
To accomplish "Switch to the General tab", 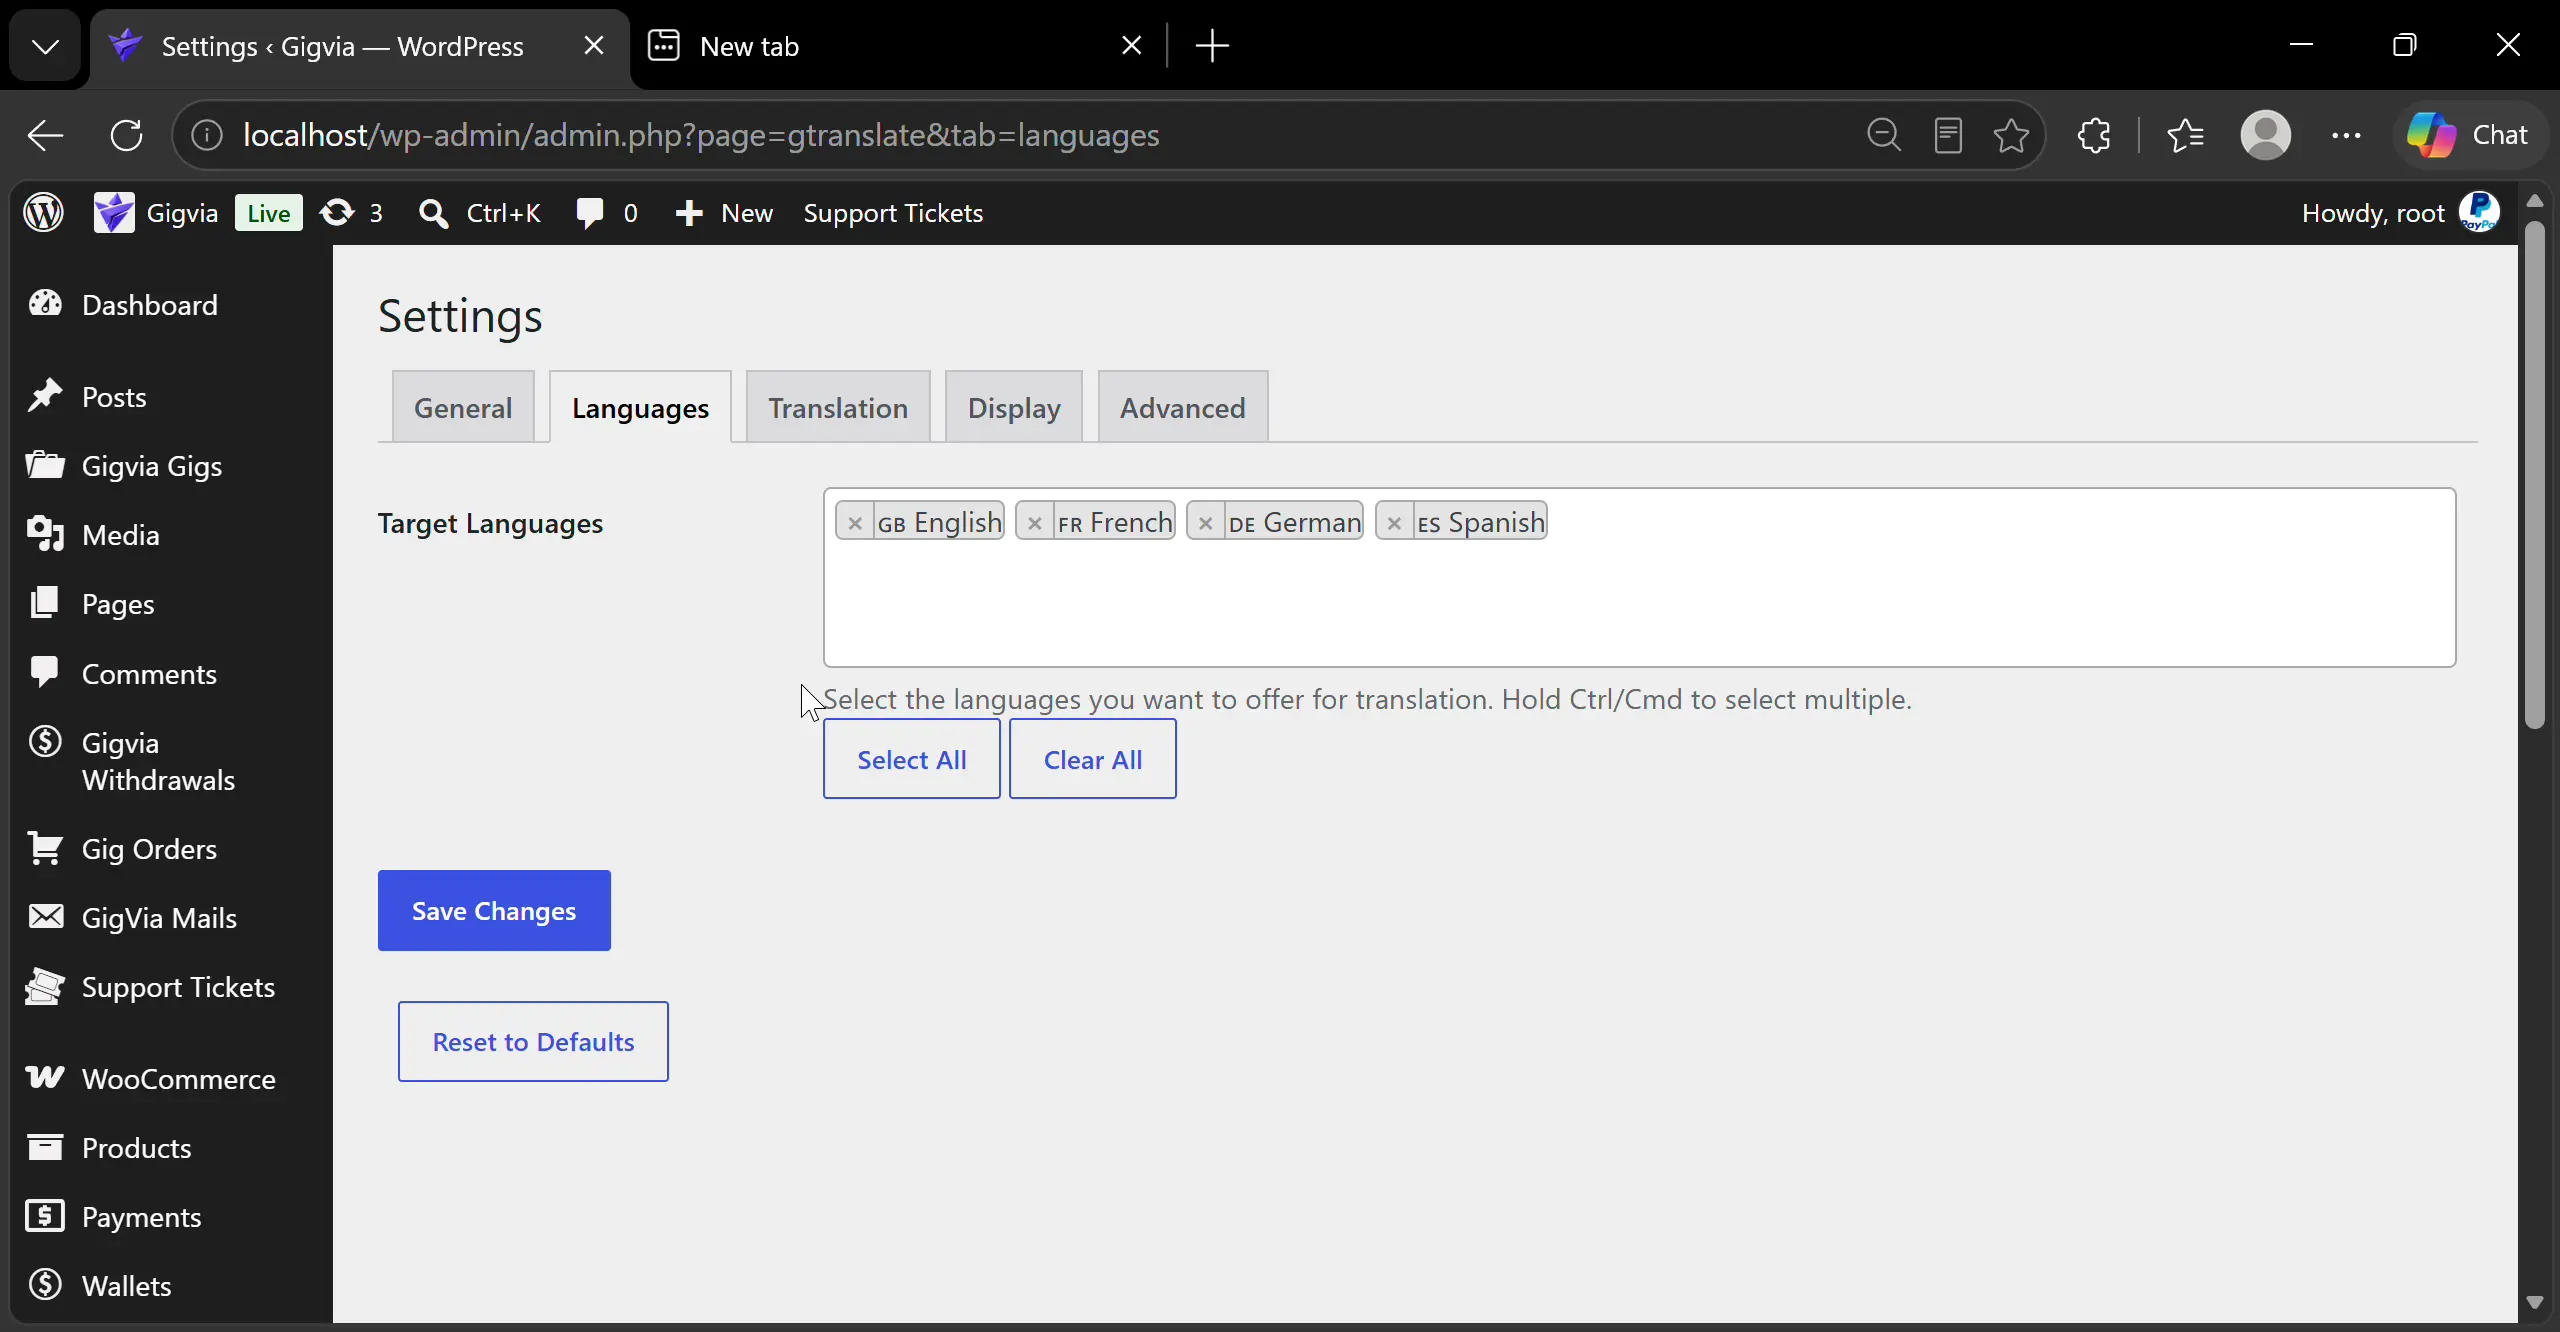I will coord(463,407).
